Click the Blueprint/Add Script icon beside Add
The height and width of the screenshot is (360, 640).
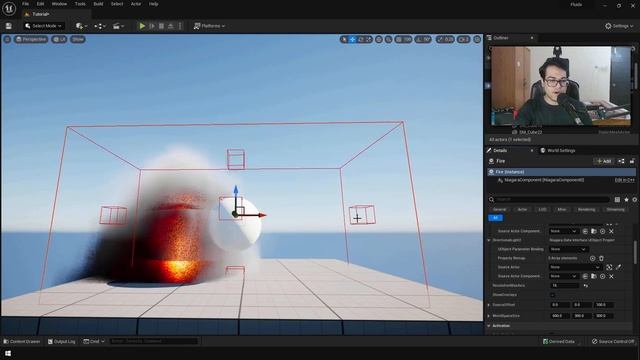pos(621,161)
